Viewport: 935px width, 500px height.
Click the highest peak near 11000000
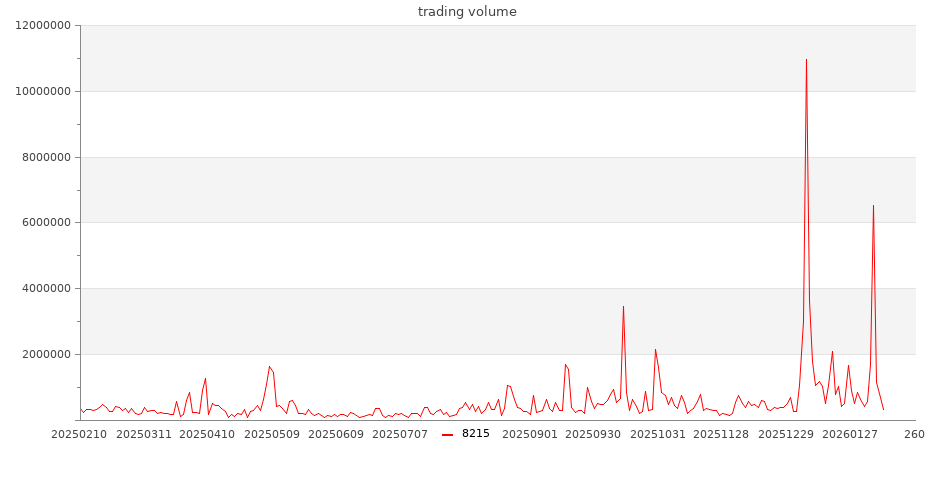coord(806,60)
